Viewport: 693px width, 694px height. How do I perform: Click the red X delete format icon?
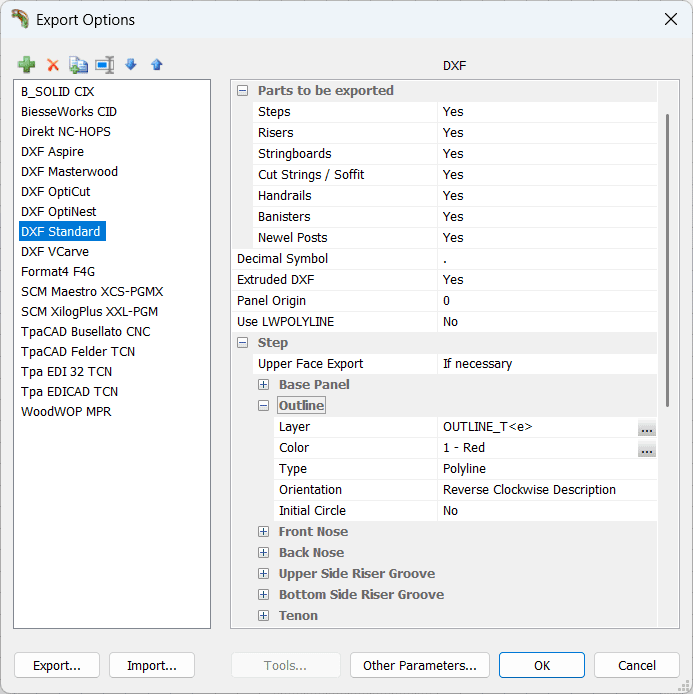click(53, 65)
